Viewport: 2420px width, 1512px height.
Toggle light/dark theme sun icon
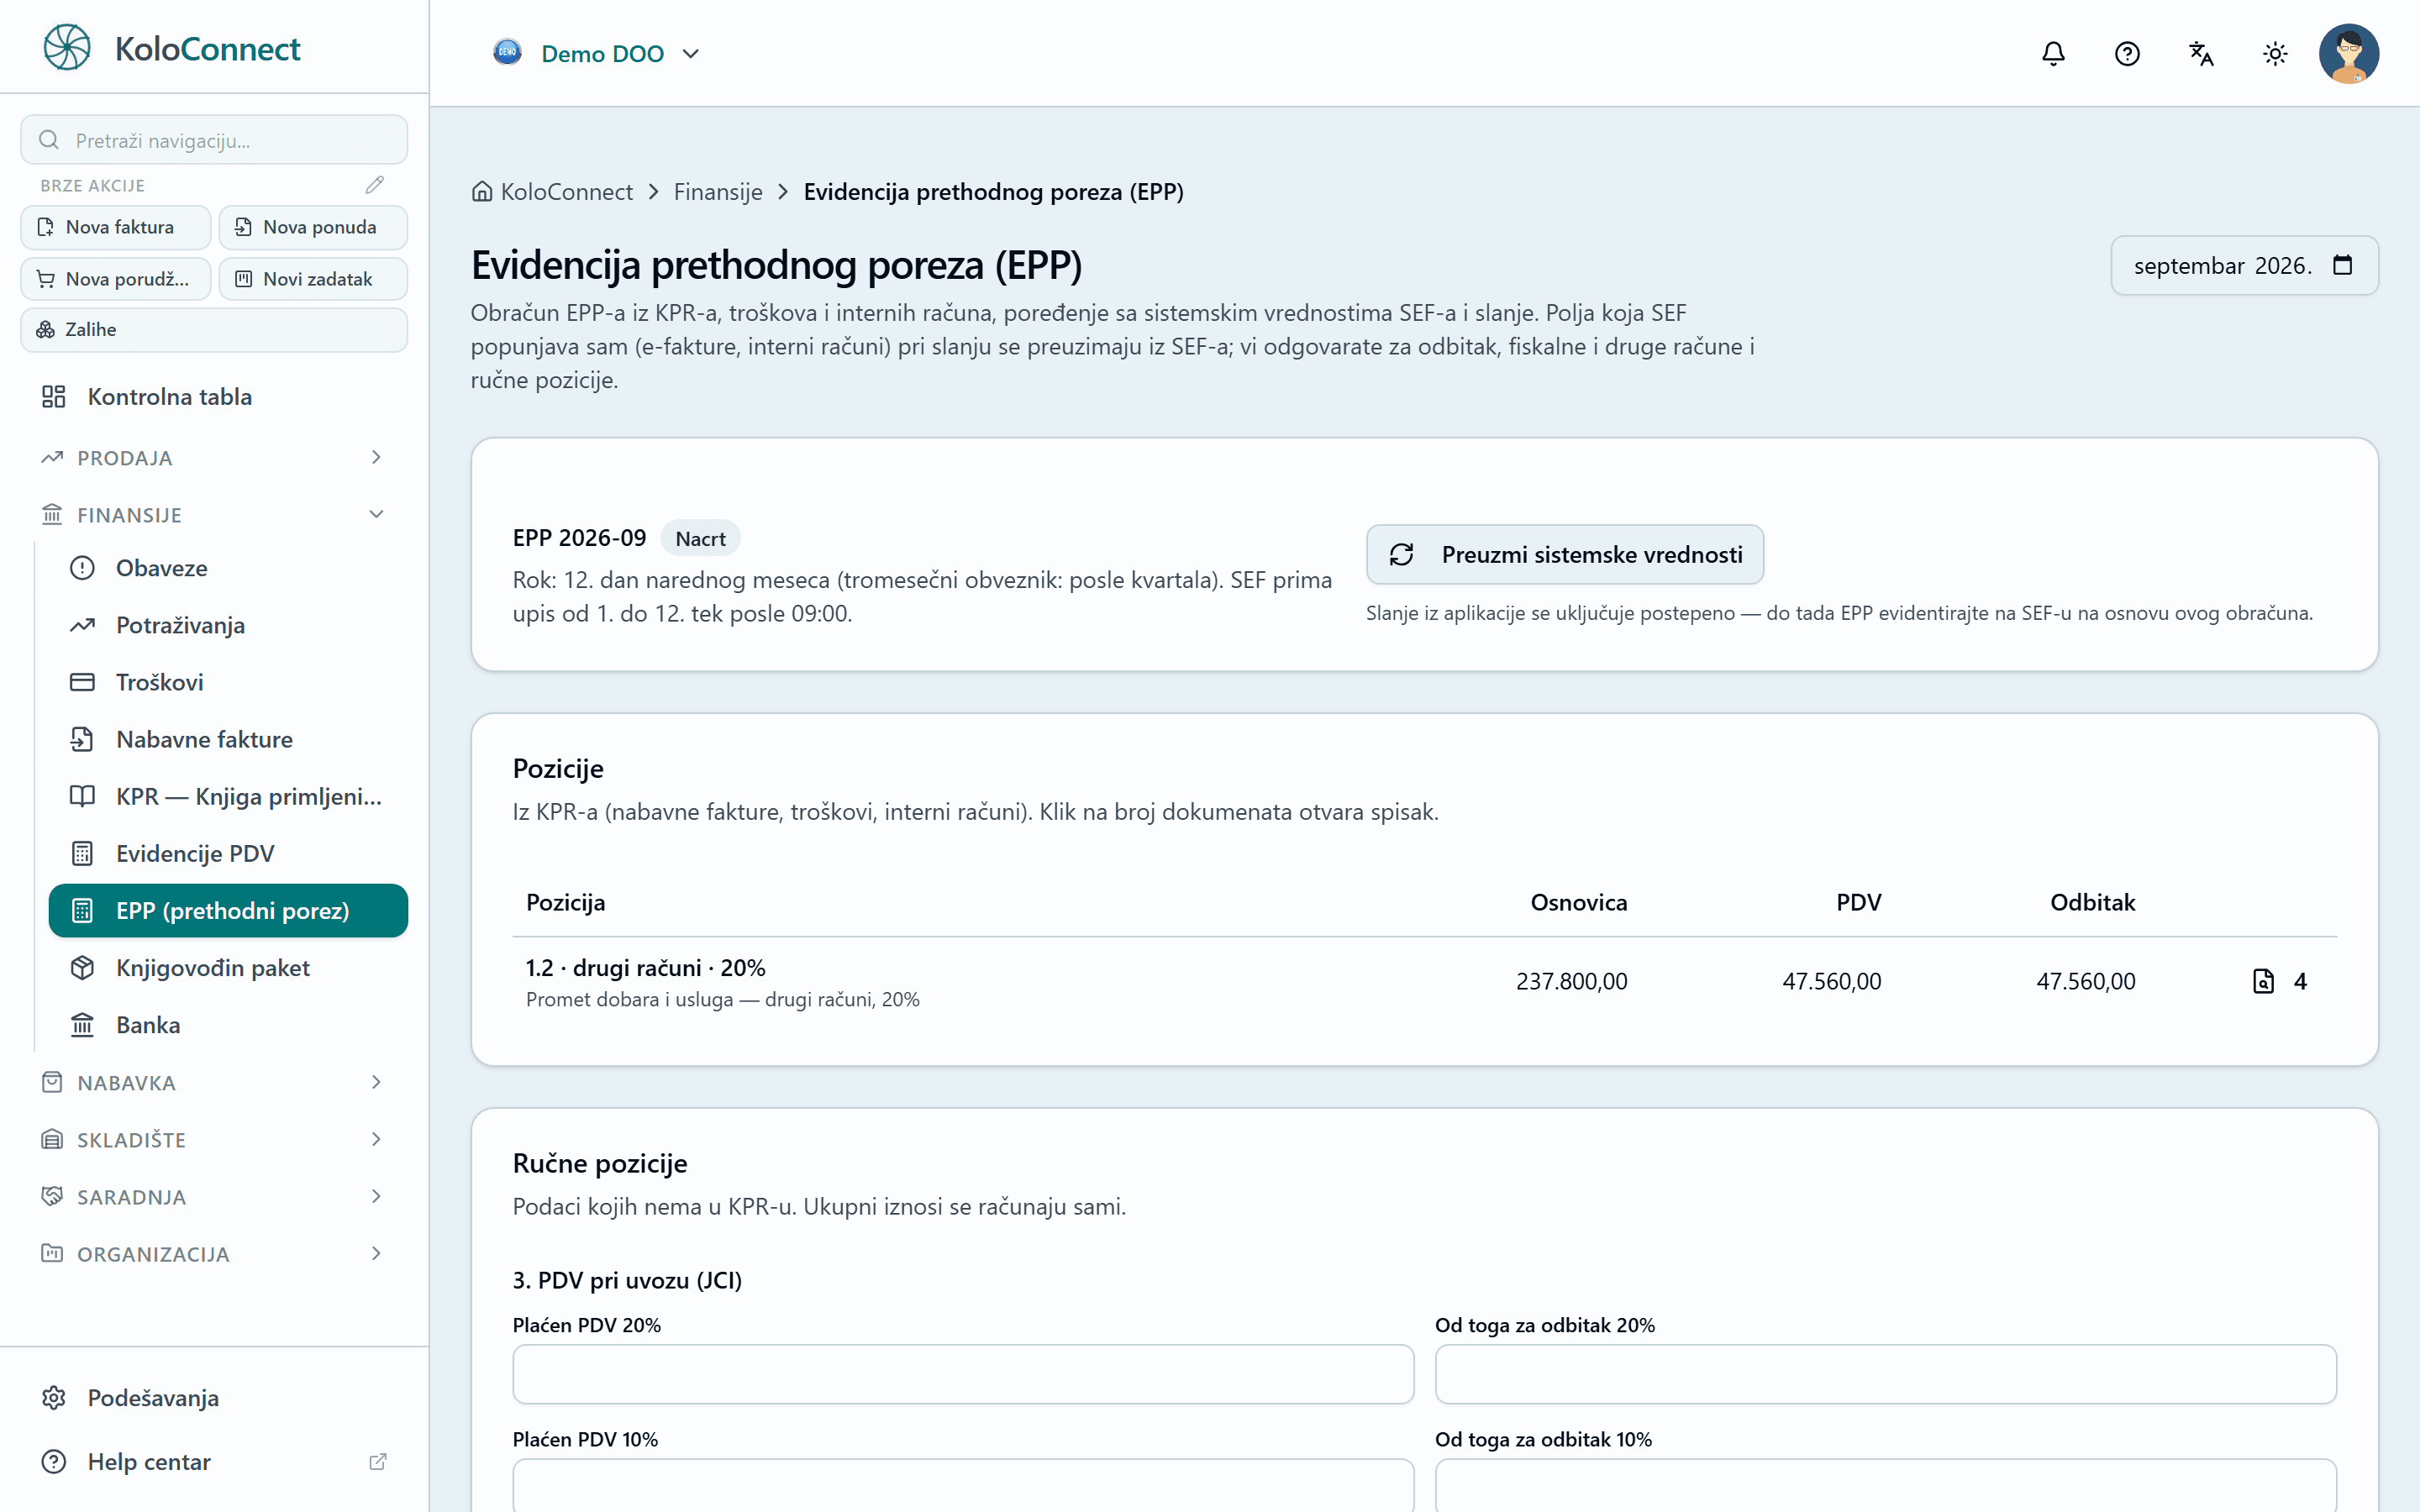click(x=2275, y=54)
